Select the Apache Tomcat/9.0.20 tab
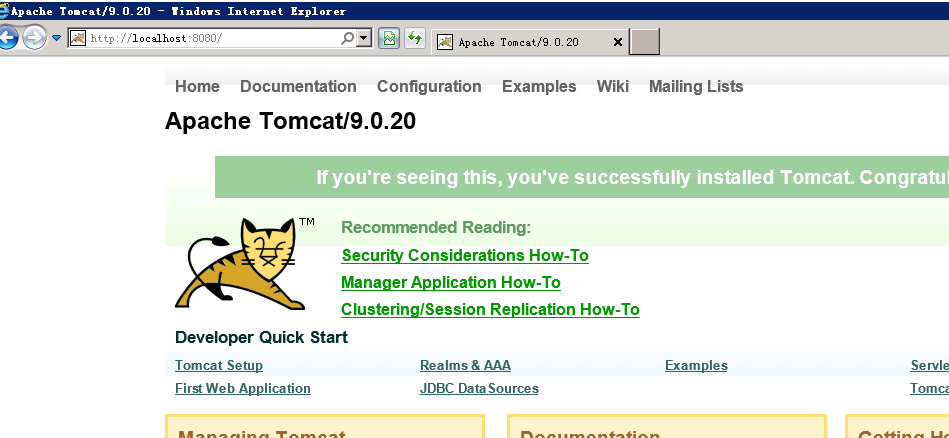Image resolution: width=949 pixels, height=438 pixels. [x=530, y=42]
